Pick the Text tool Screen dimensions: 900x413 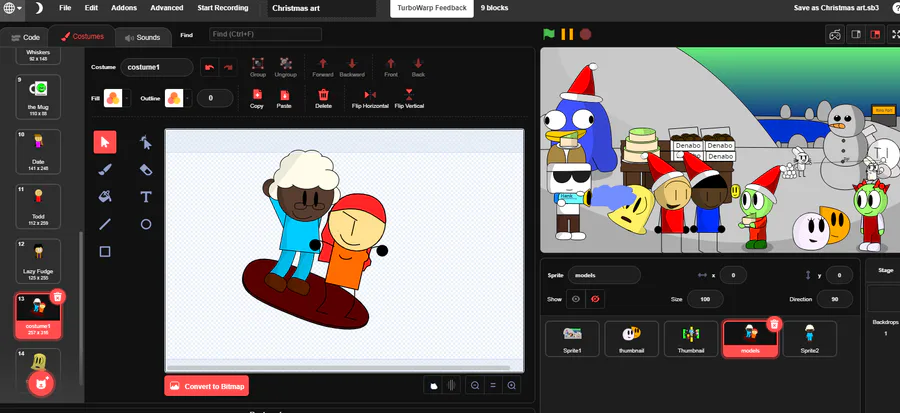(x=146, y=197)
